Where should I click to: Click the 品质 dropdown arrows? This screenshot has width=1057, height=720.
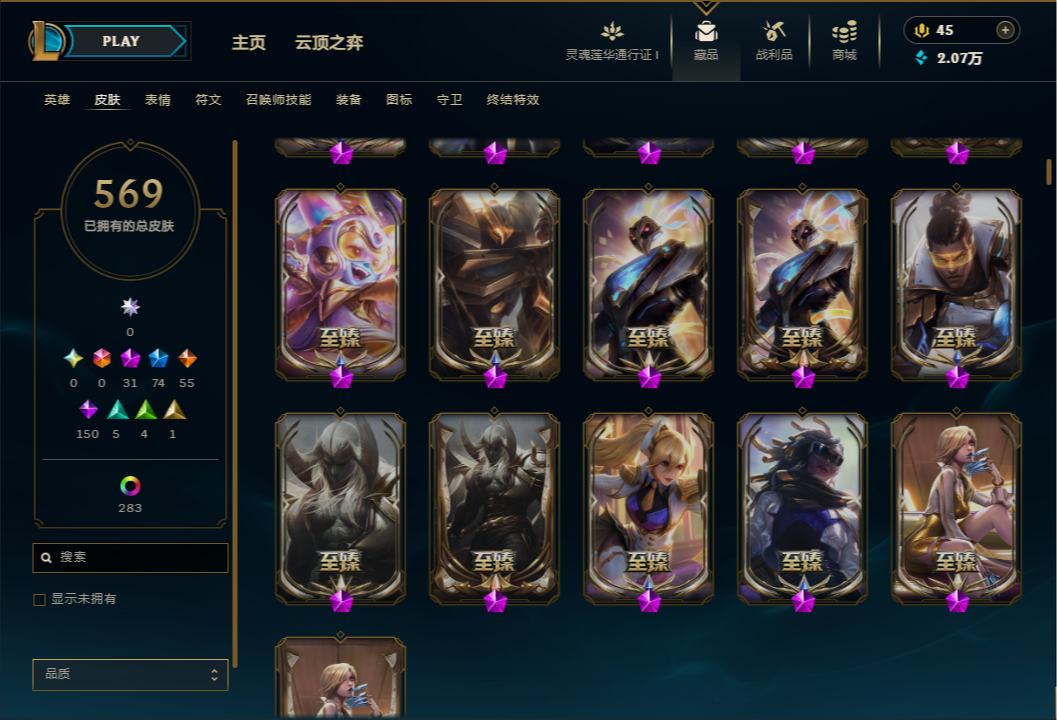pyautogui.click(x=214, y=675)
